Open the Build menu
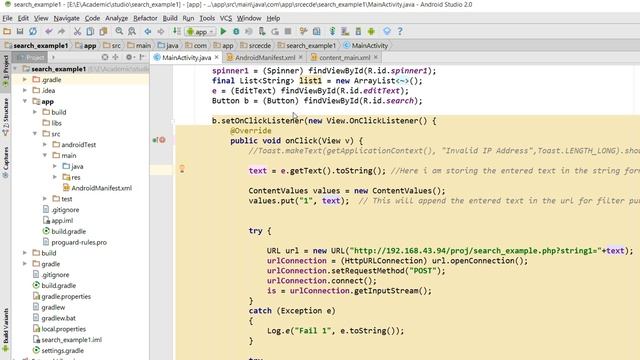This screenshot has width=640, height=360. coord(170,18)
